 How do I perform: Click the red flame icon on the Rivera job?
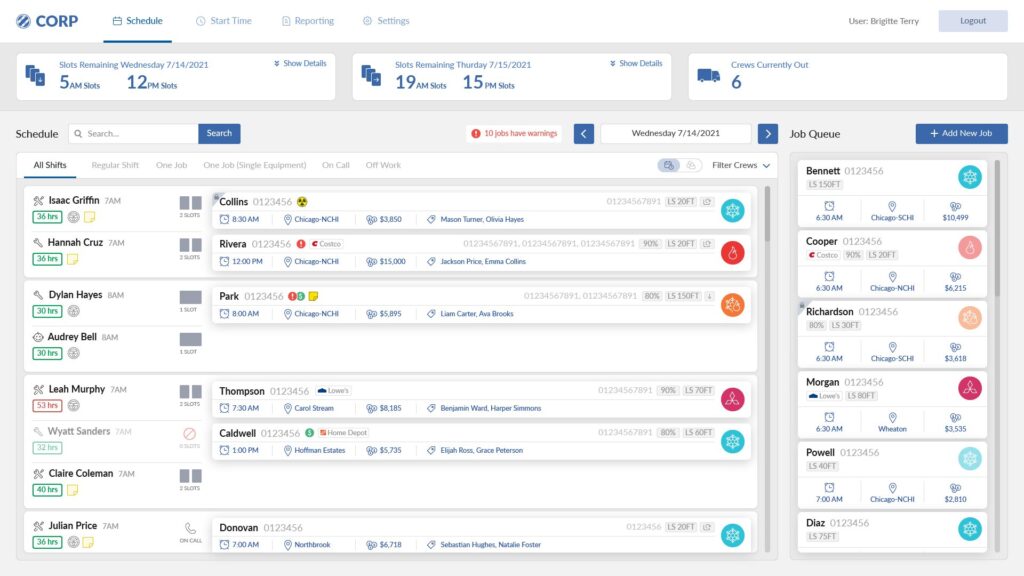click(733, 252)
